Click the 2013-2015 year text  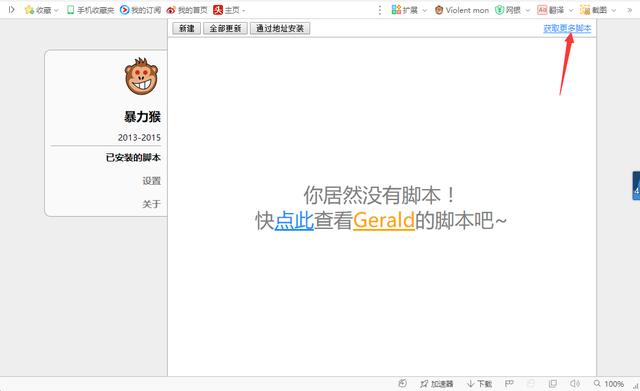[x=139, y=138]
